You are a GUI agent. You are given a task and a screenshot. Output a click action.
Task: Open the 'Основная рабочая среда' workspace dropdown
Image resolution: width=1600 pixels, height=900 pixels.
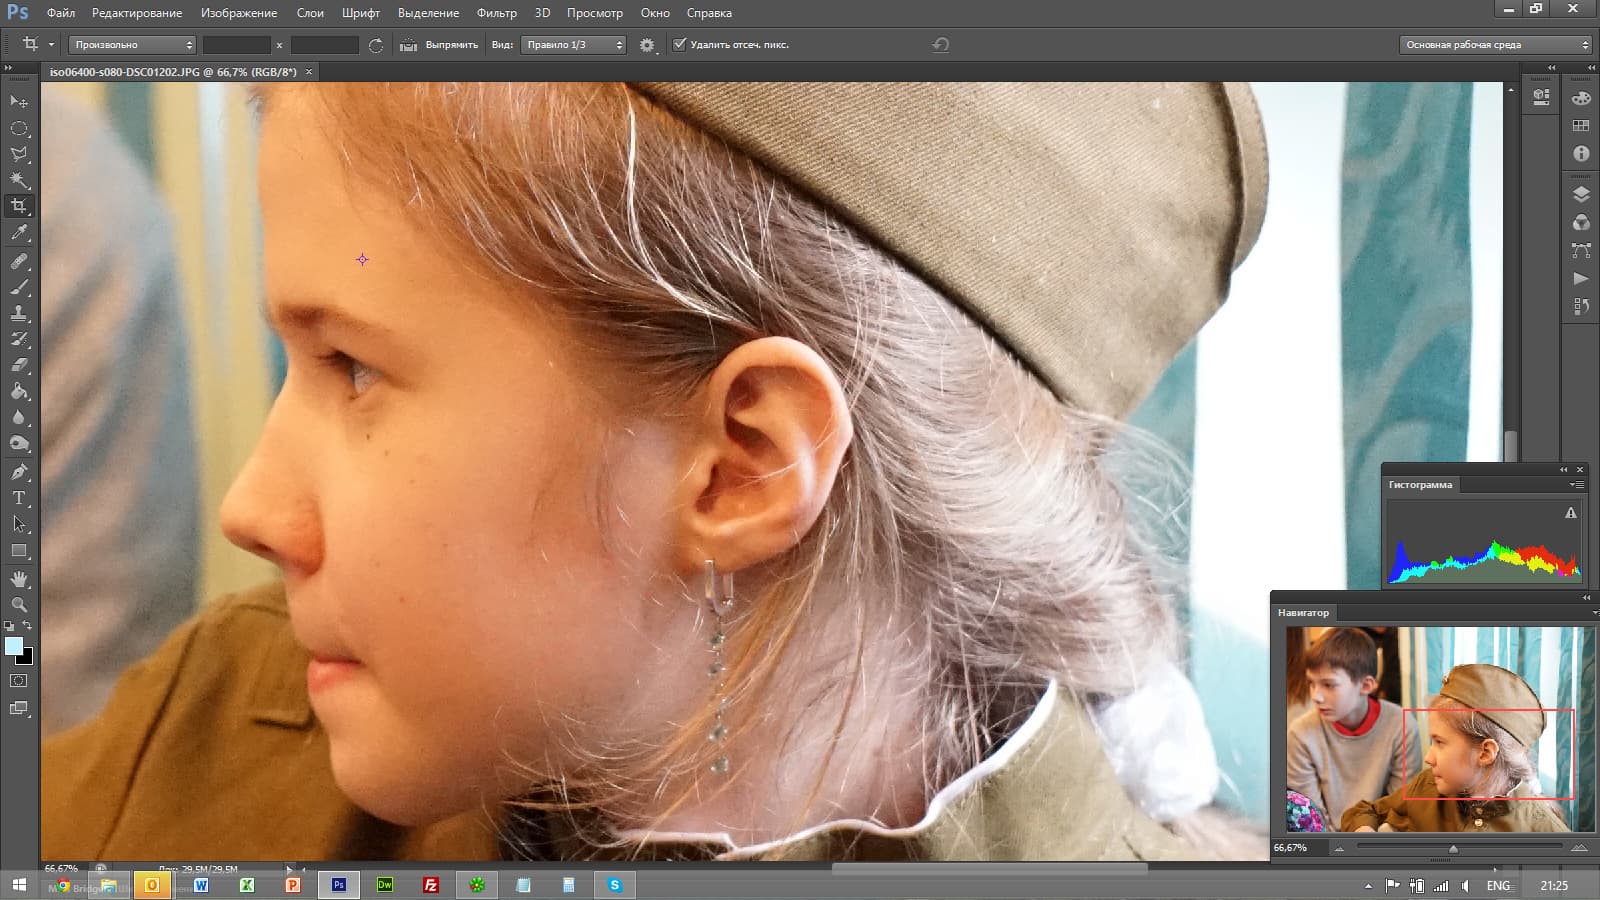[x=1495, y=45]
